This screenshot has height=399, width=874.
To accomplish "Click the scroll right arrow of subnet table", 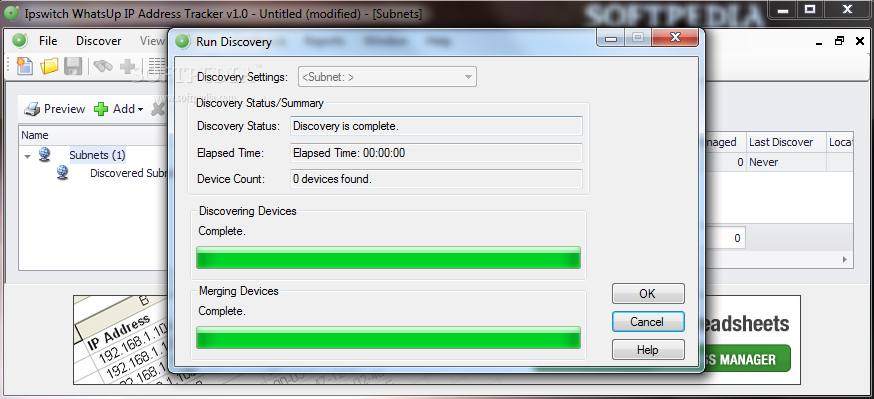I will (845, 259).
